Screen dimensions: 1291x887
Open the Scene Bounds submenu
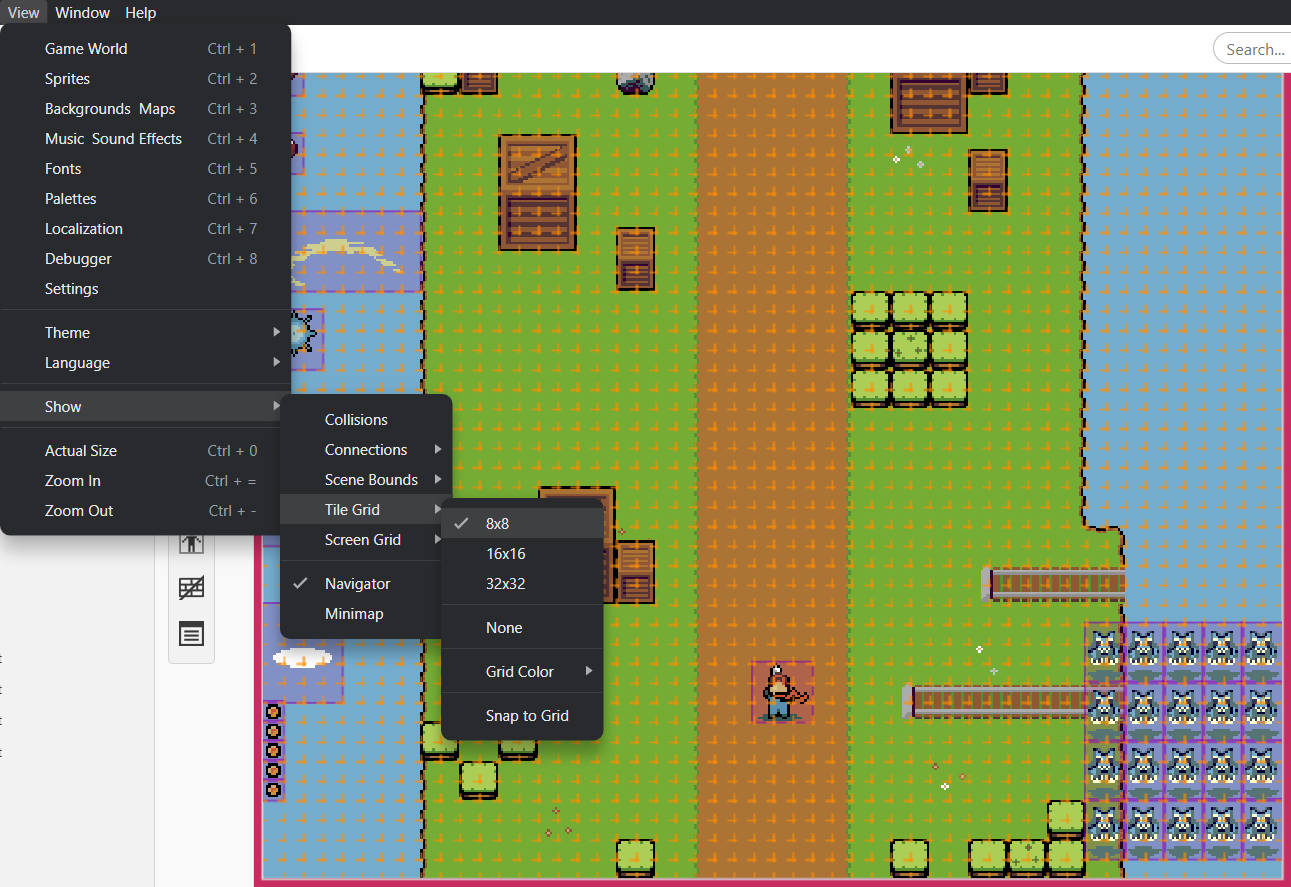[x=371, y=480]
